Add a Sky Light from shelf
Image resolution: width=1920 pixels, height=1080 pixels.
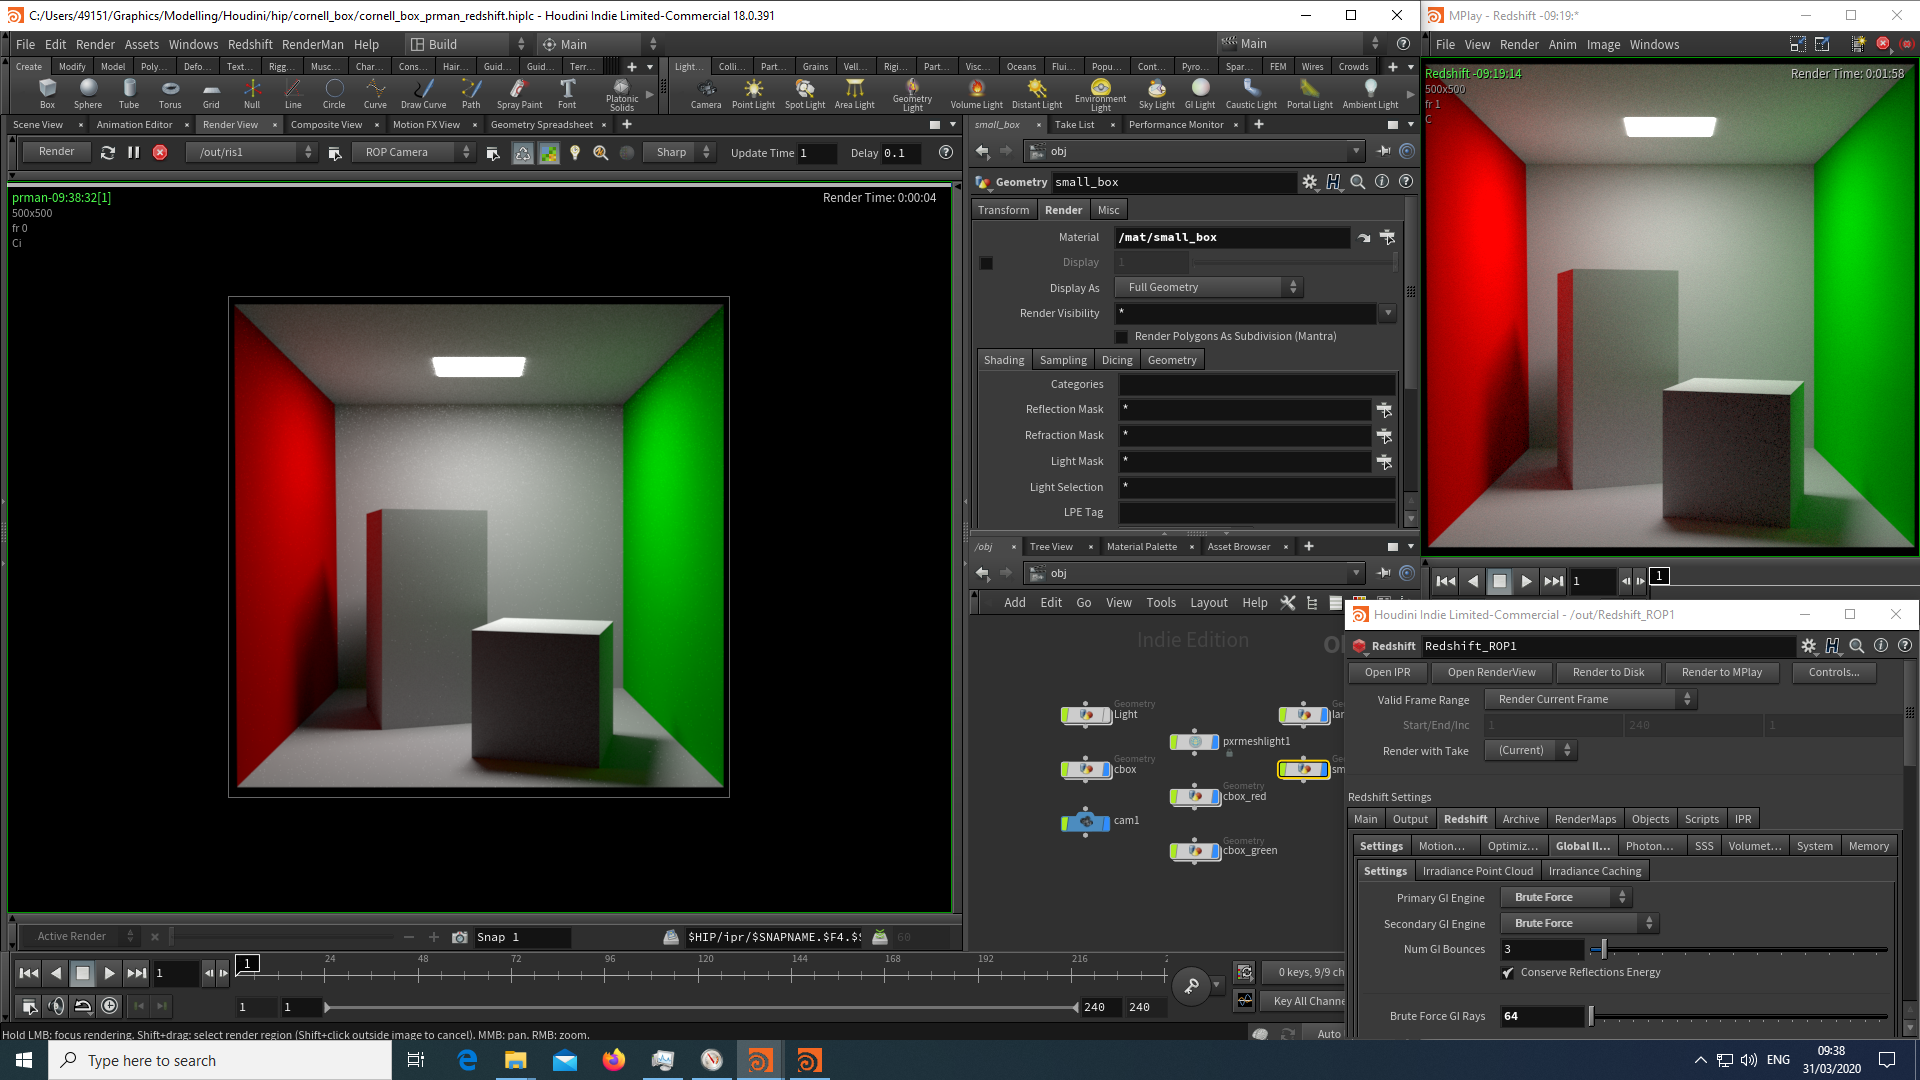[1157, 93]
